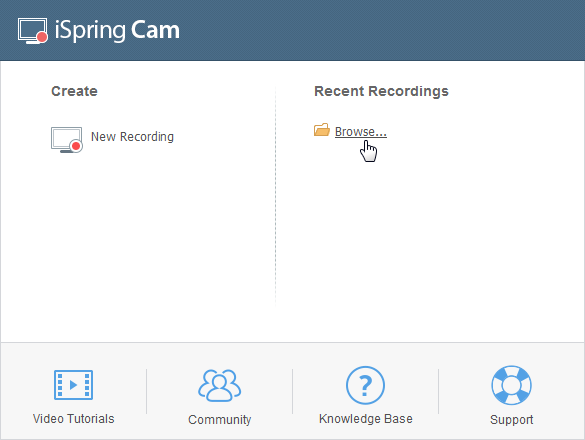This screenshot has width=585, height=440.
Task: Open the Knowledge Base question mark icon
Action: [x=365, y=385]
